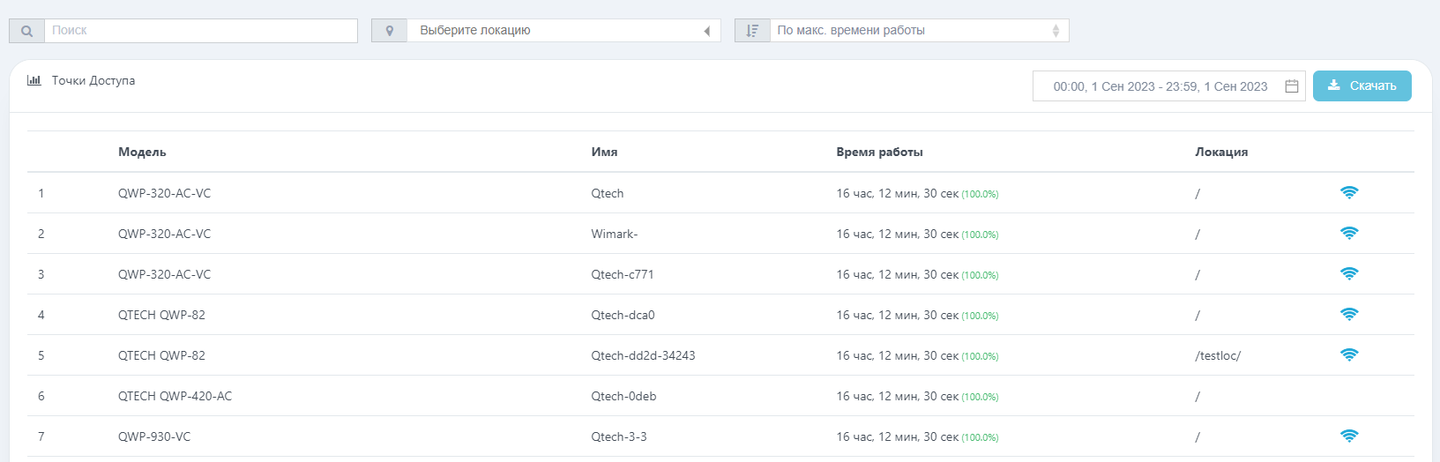Viewport: 1440px width, 462px height.
Task: Open the Выберите локацию dropdown
Action: tap(563, 31)
